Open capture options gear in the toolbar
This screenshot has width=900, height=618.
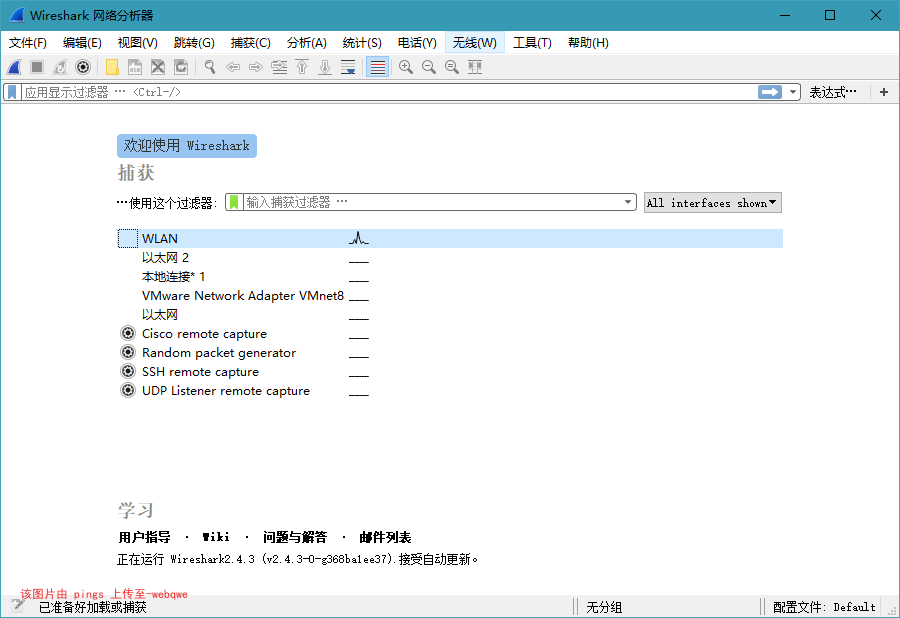83,67
